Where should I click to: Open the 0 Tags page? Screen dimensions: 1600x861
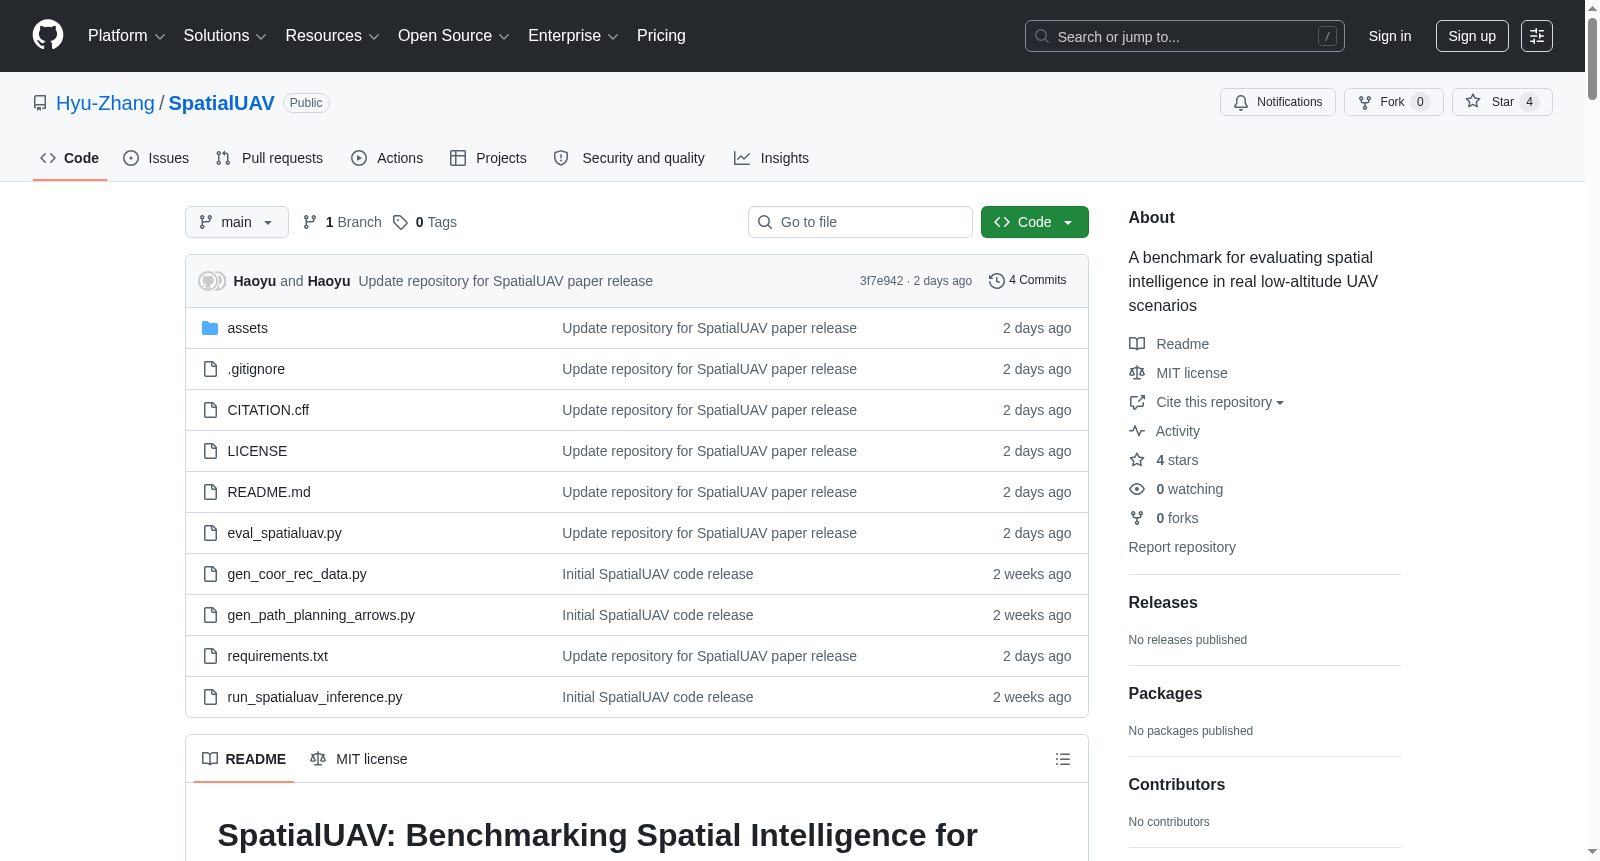pos(425,222)
